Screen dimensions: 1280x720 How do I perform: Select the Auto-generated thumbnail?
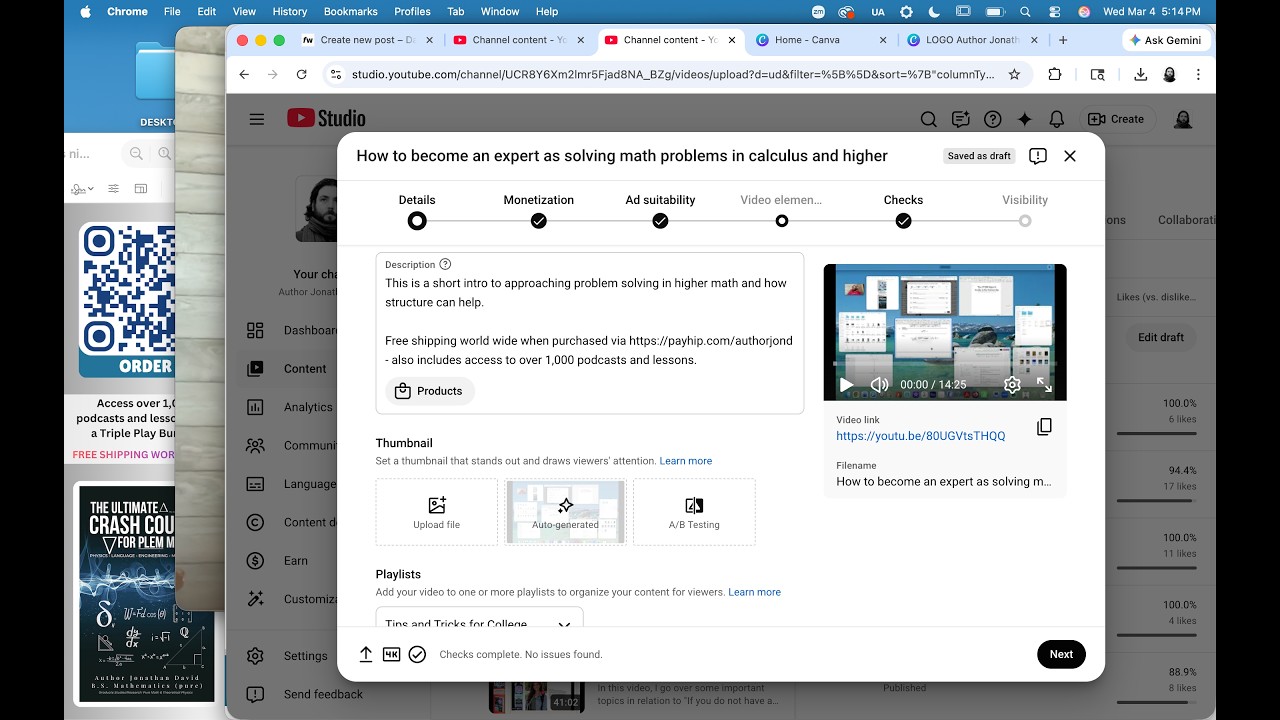[565, 512]
